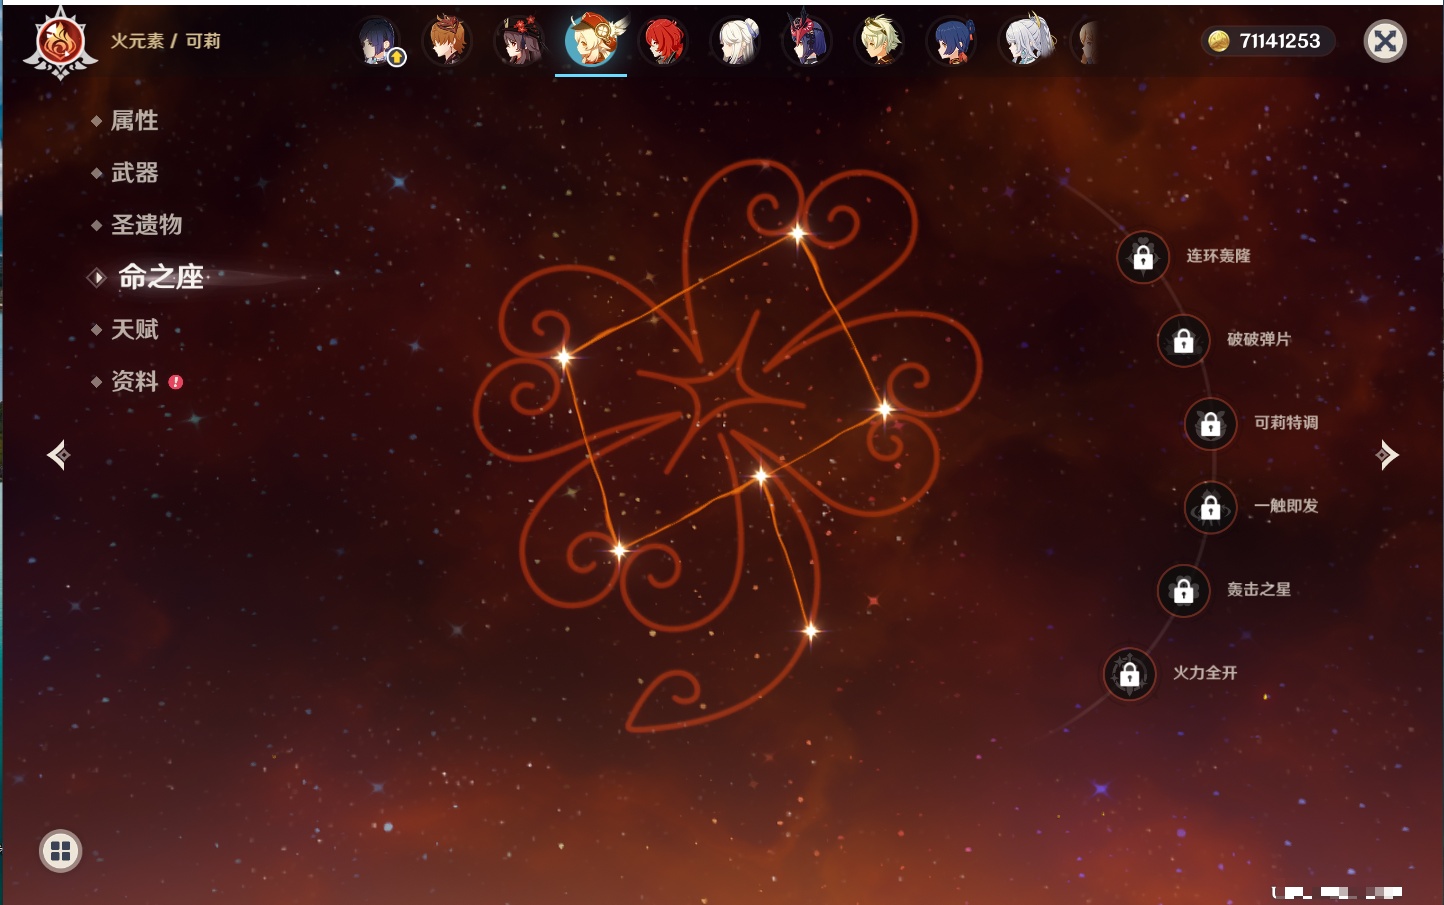Click the 火元素 / 可莉 header text
This screenshot has width=1444, height=905.
coord(165,41)
